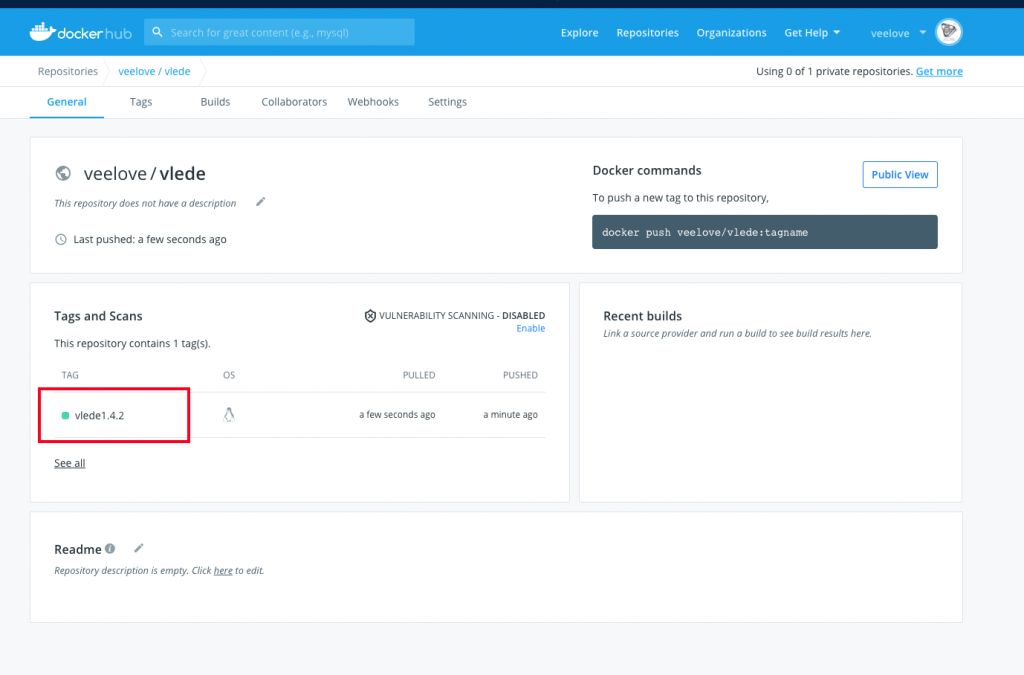Edit repository description with pencil icon
The height and width of the screenshot is (675, 1024).
click(261, 202)
